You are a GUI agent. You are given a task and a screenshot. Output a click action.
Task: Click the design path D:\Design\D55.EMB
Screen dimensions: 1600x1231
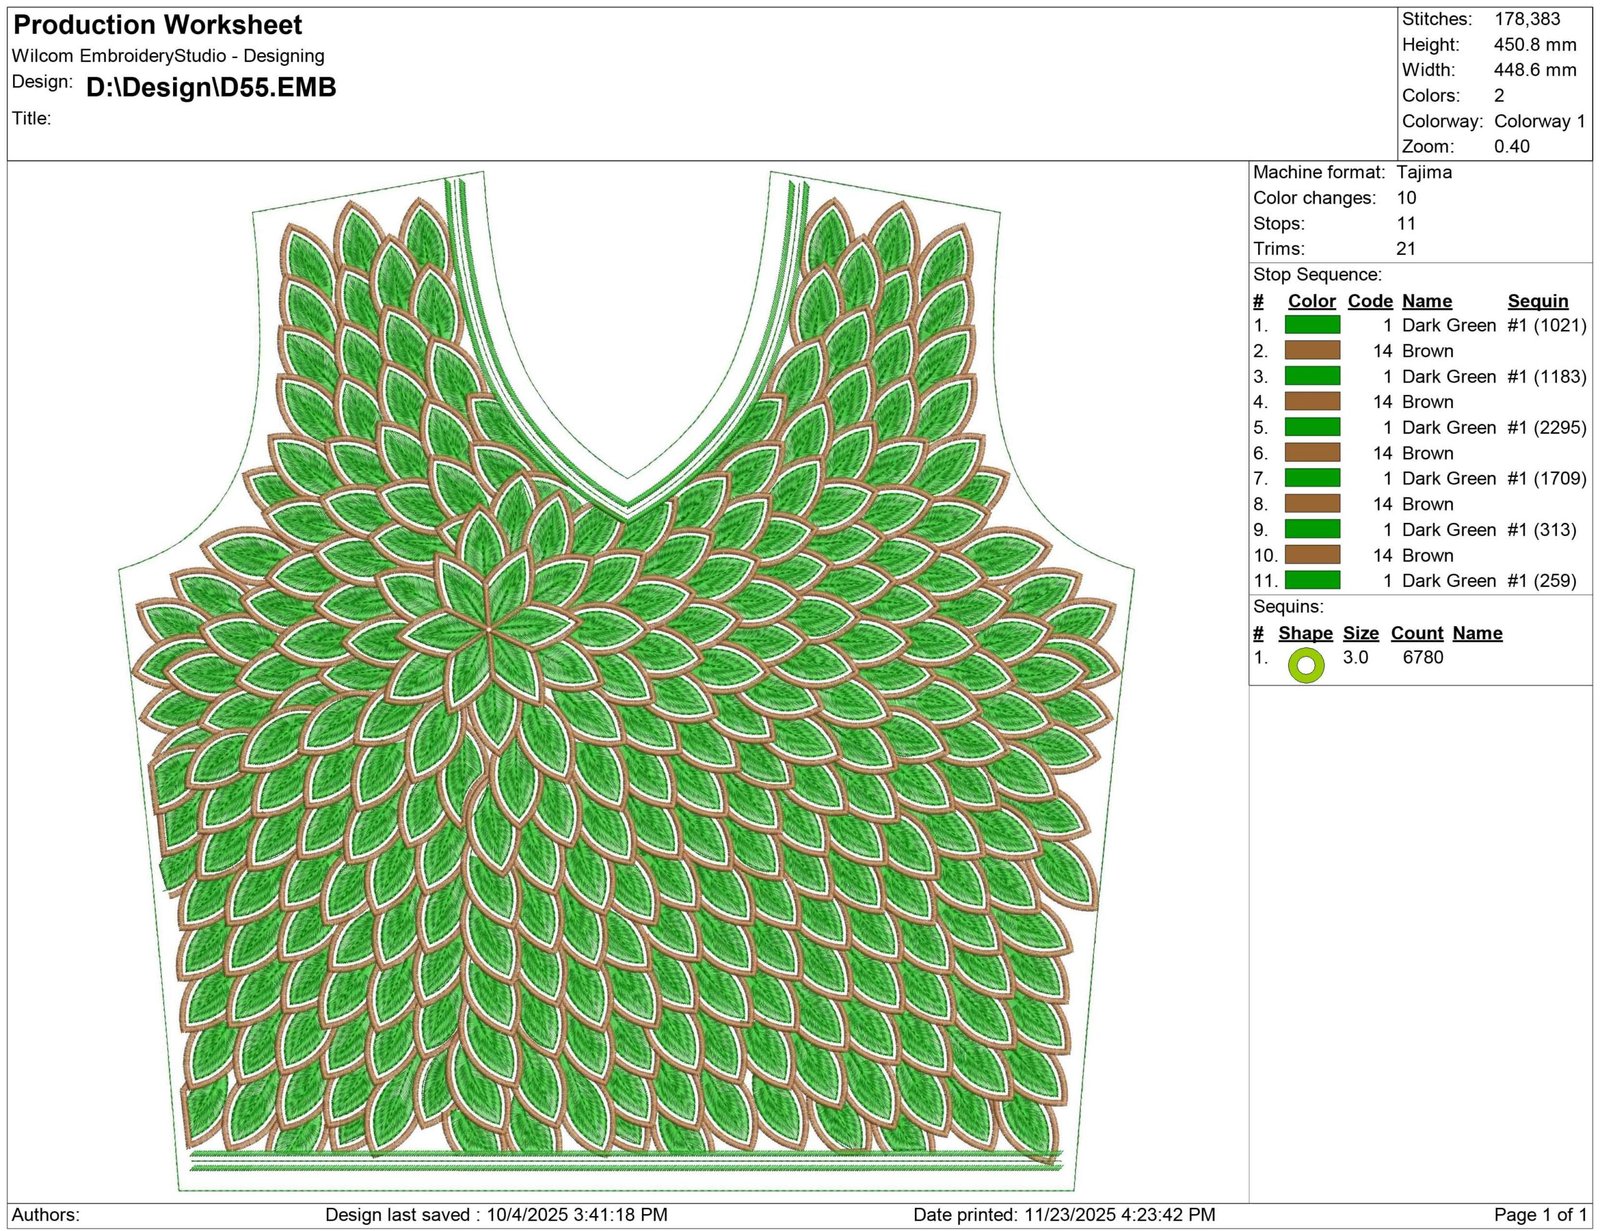(x=211, y=88)
